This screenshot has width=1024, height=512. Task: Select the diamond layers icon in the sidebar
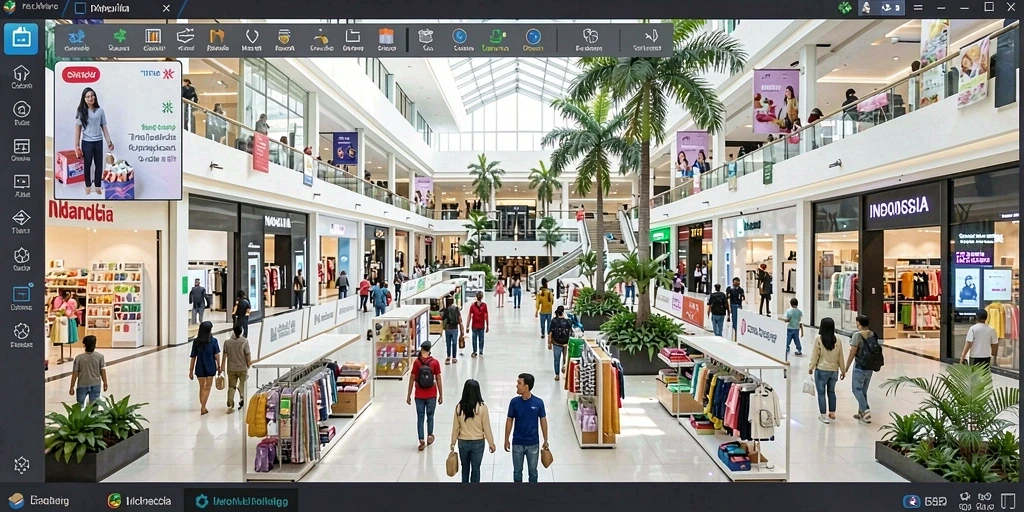tap(22, 217)
